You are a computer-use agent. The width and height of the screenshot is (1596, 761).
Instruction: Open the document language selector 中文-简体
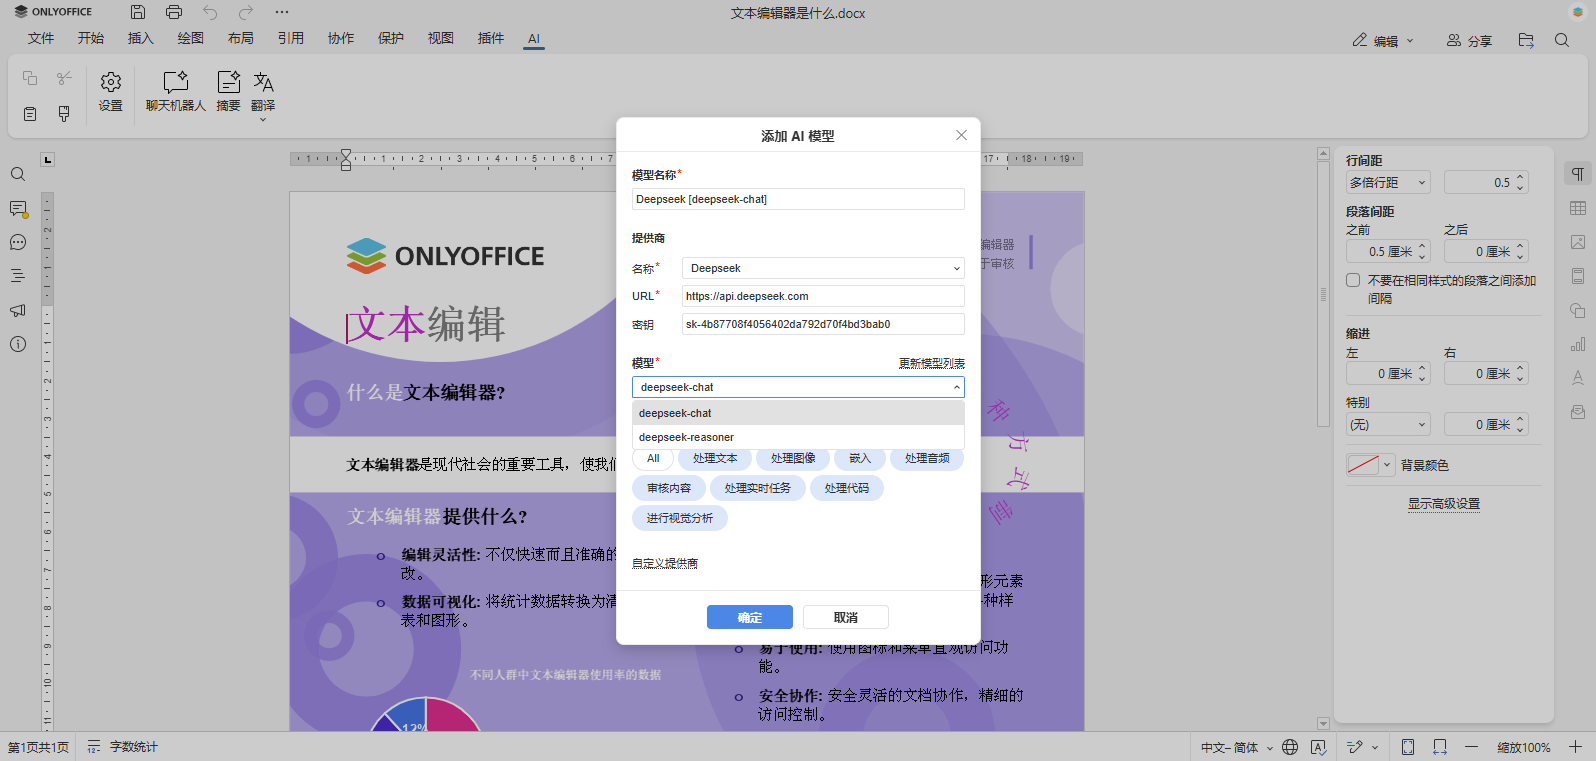click(x=1237, y=747)
